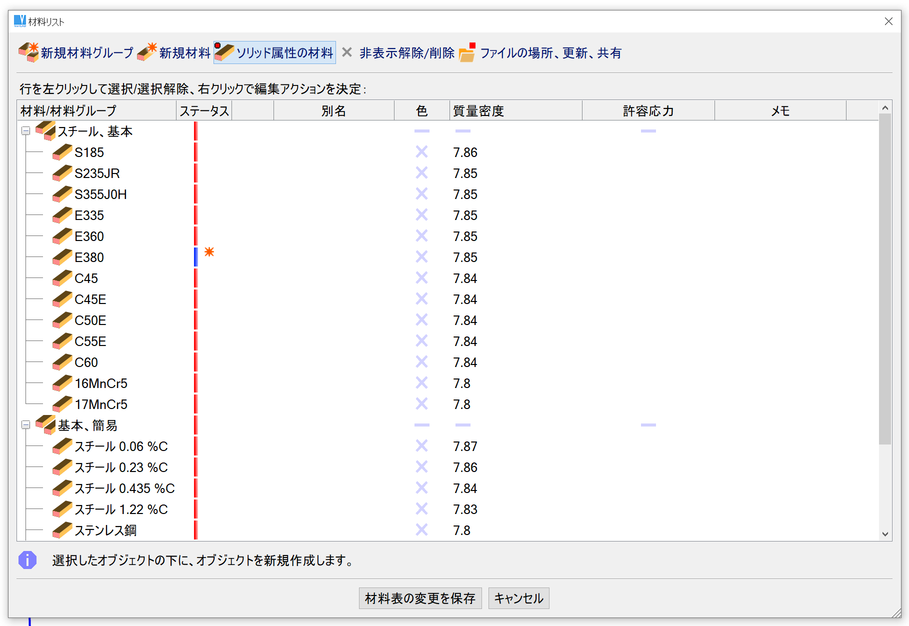Select the S185 material icon
909x626 pixels.
(x=62, y=152)
